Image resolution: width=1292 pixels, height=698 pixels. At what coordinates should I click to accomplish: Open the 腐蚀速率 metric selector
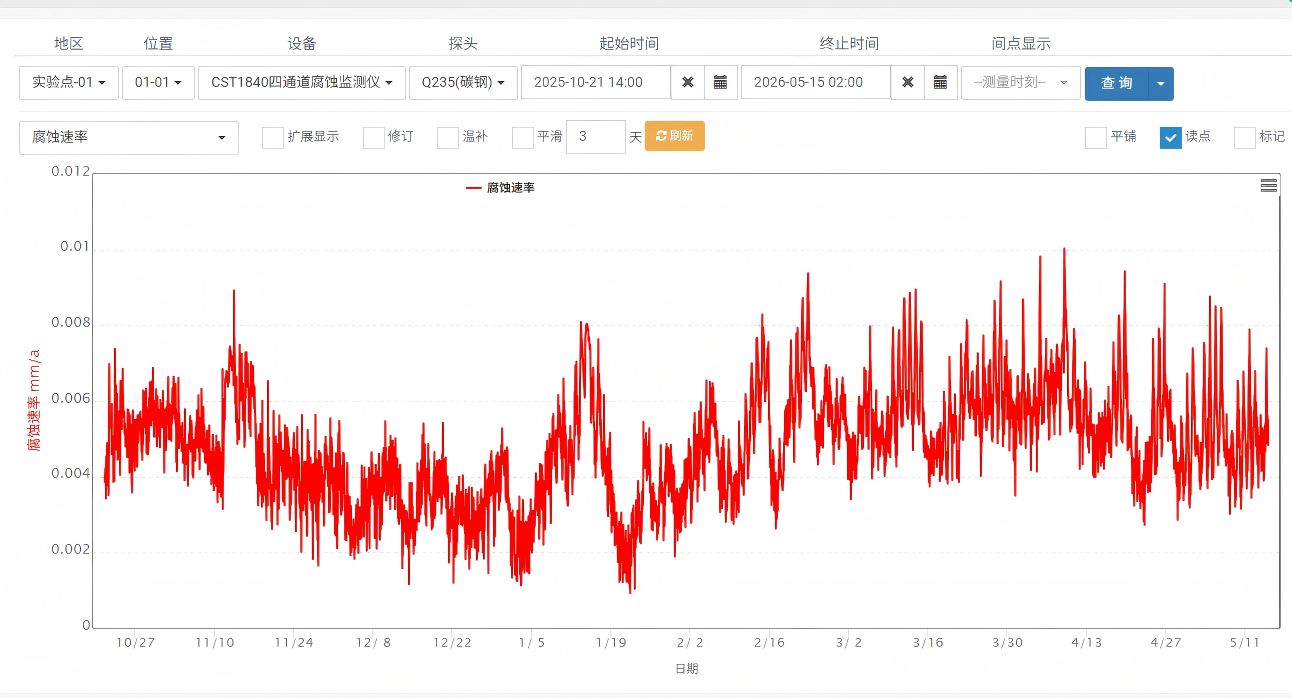(x=129, y=138)
